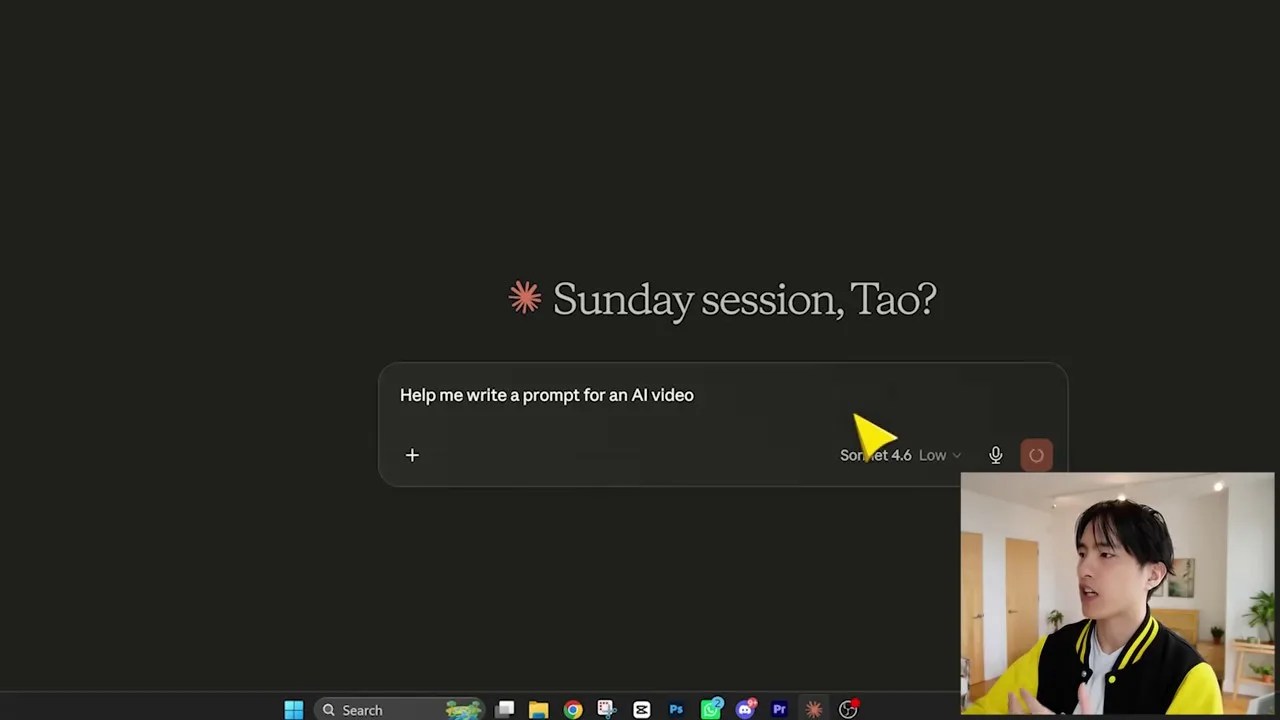The image size is (1280, 720).
Task: Open Premiere Pro from the taskbar
Action: click(779, 710)
